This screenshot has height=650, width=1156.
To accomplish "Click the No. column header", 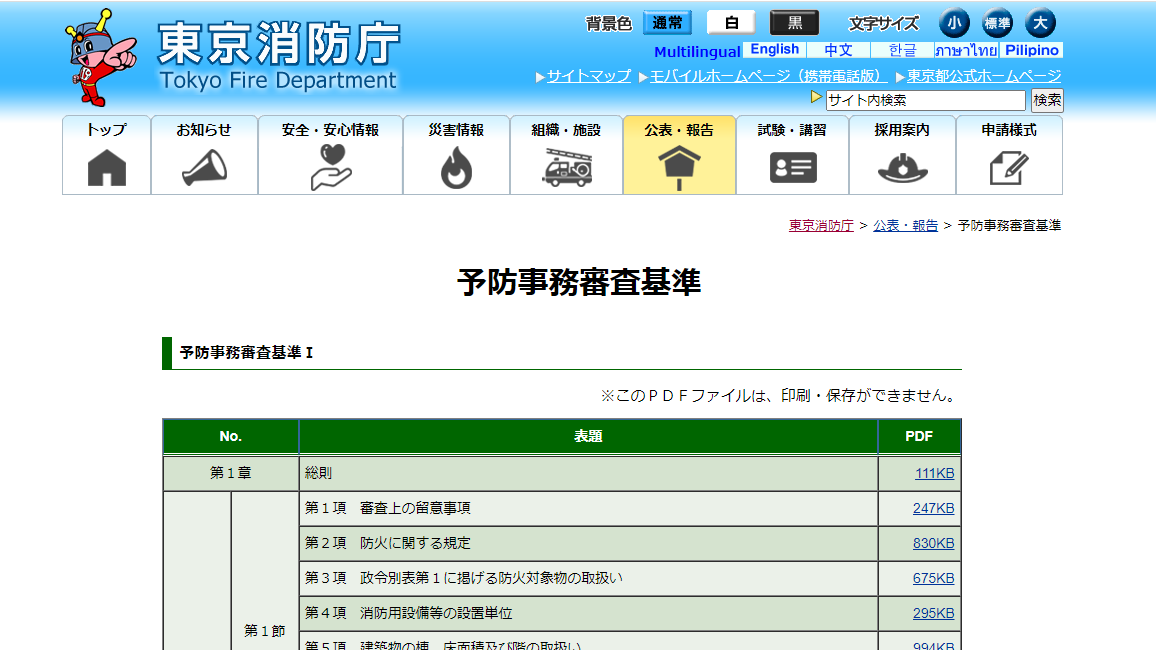I will click(231, 436).
